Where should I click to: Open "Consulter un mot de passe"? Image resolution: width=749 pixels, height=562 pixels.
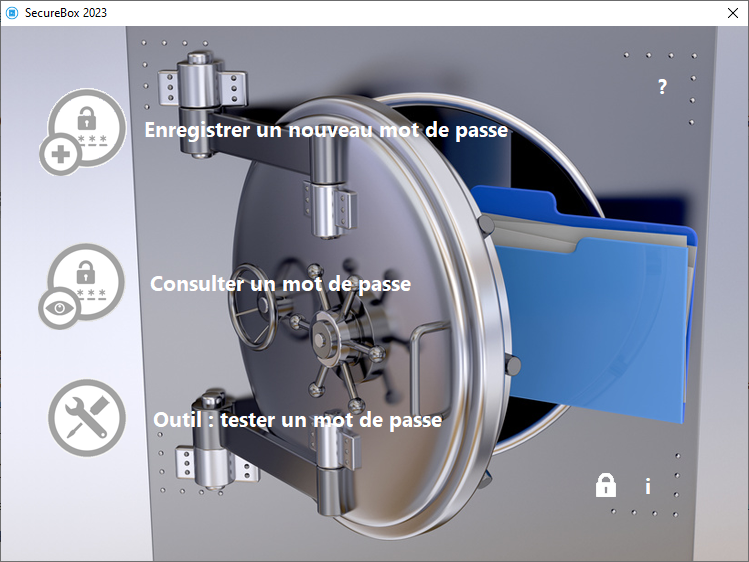coord(280,284)
